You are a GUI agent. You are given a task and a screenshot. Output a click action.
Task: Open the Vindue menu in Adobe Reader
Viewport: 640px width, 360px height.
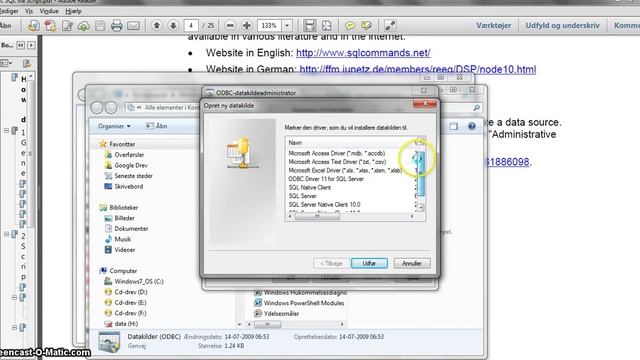tap(49, 11)
